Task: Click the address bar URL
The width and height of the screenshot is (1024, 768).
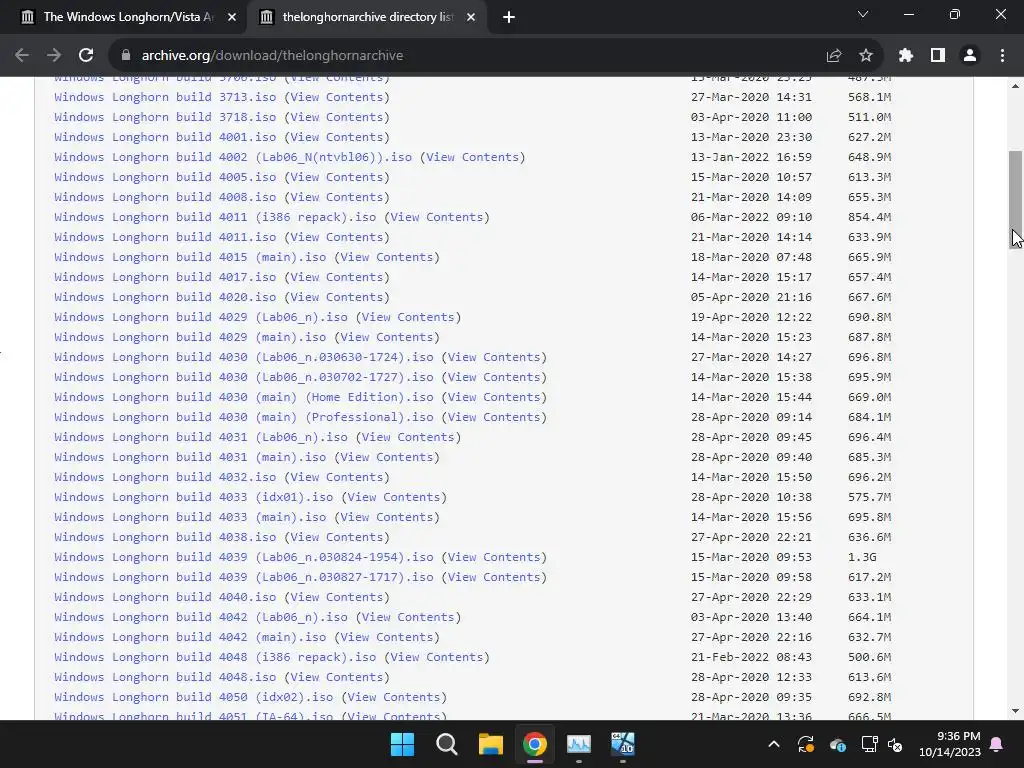Action: pyautogui.click(x=272, y=56)
